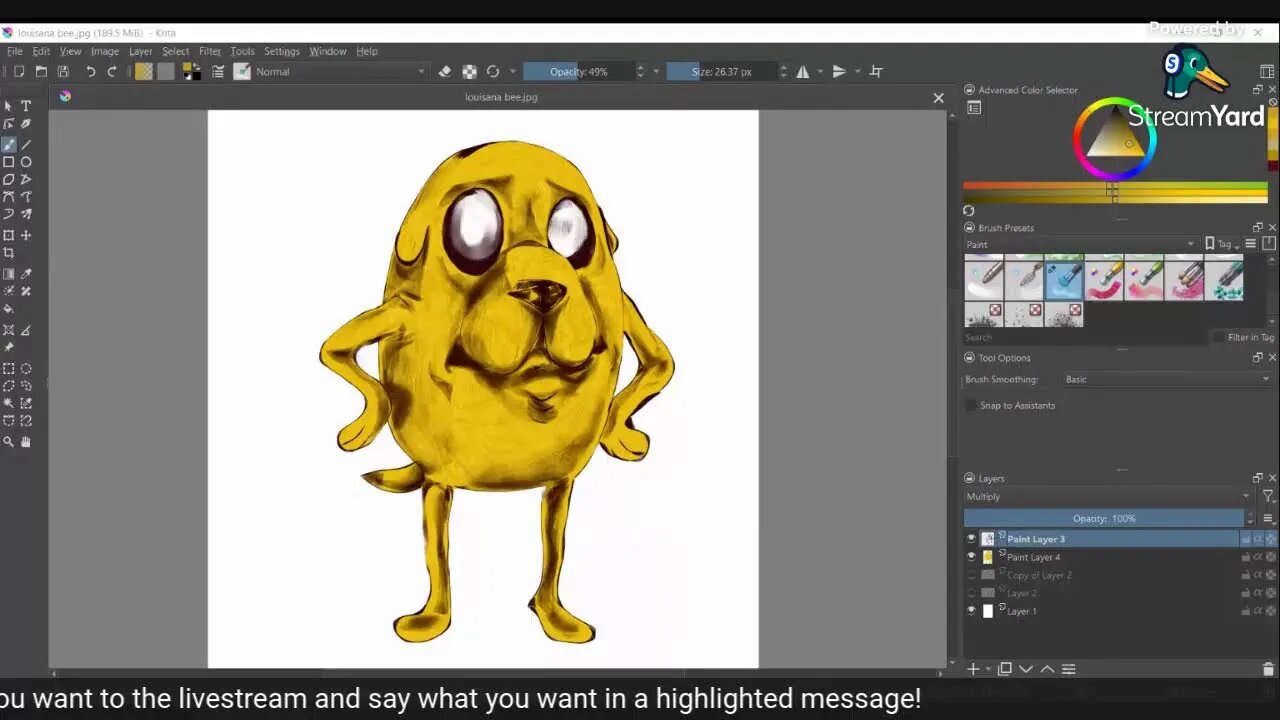Hide Paint Layer 4 using eye icon
Screen dimensions: 1280x720
point(971,557)
